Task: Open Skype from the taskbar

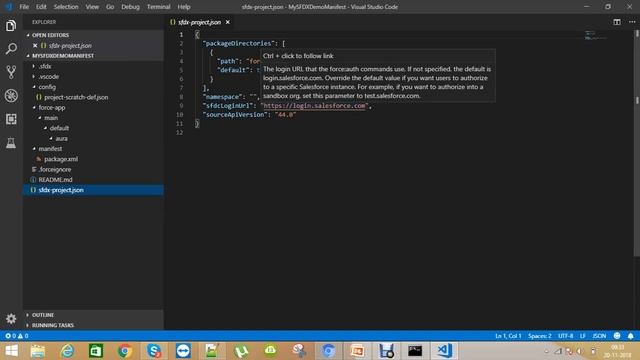Action: pyautogui.click(x=154, y=351)
